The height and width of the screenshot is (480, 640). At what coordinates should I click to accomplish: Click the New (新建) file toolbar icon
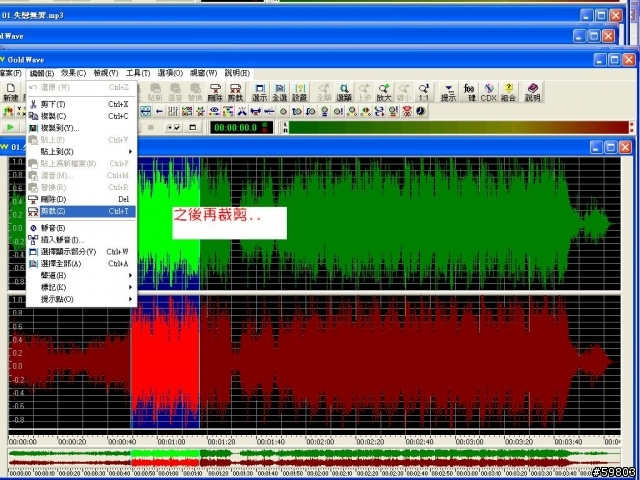point(10,92)
